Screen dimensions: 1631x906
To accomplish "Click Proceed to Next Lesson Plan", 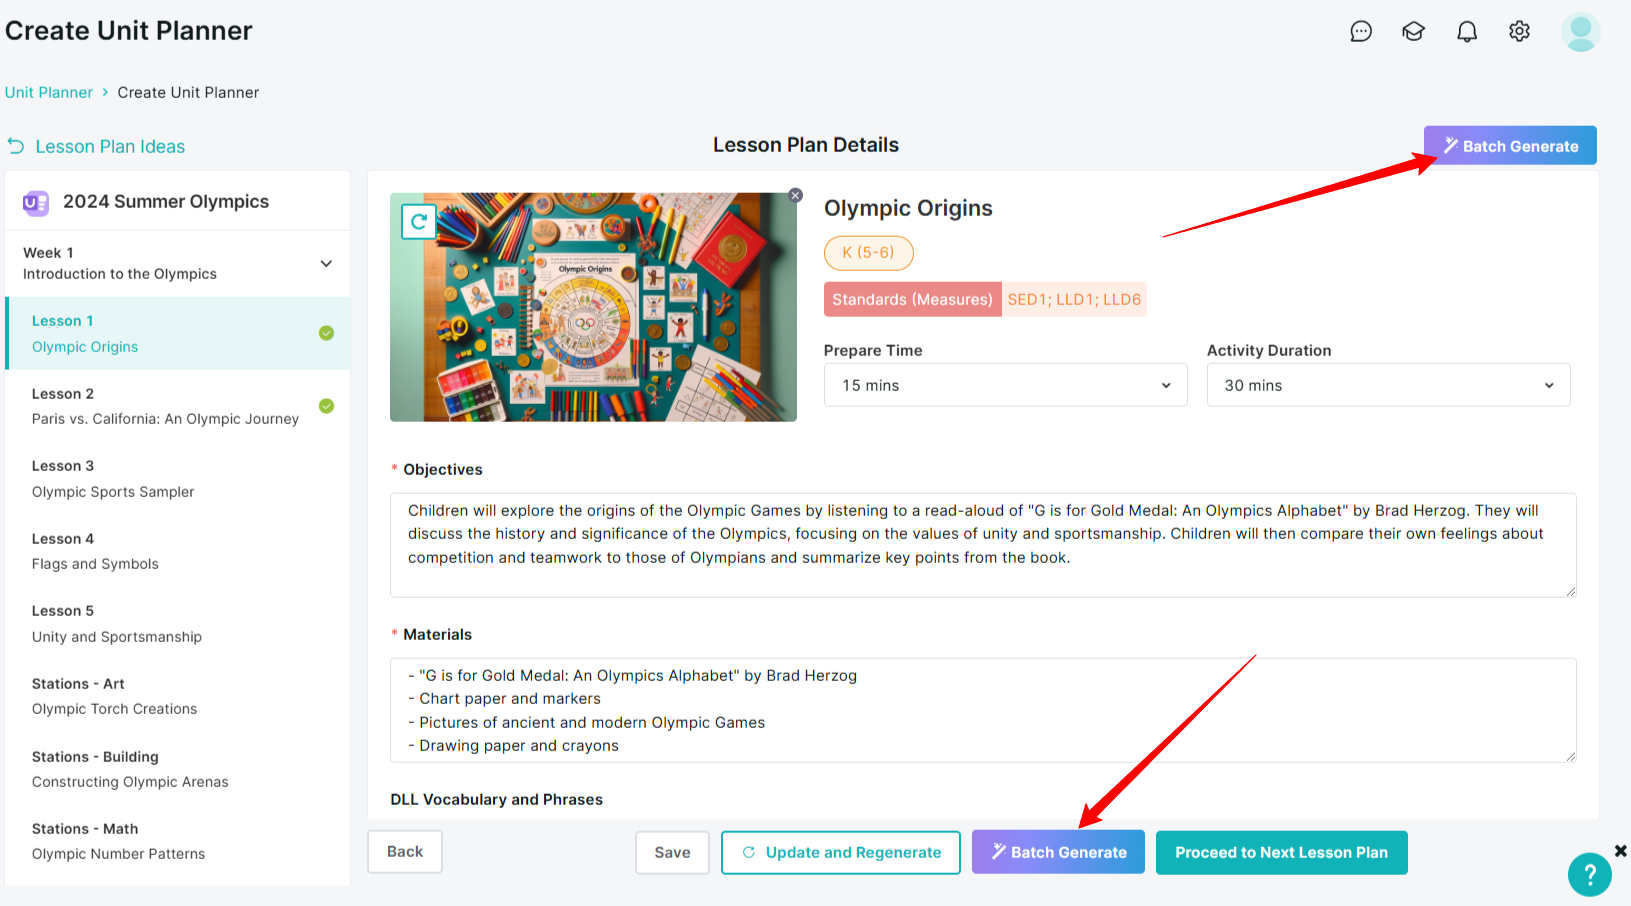I will point(1281,852).
